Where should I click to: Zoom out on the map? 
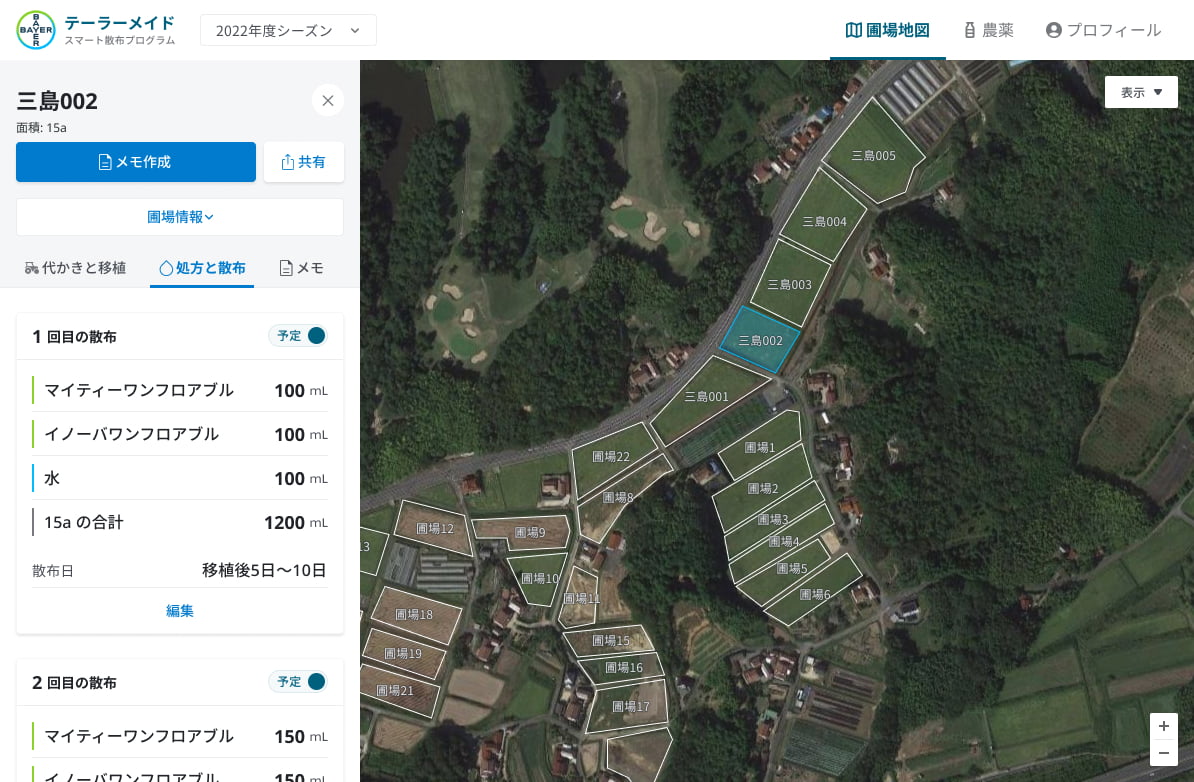(1163, 754)
